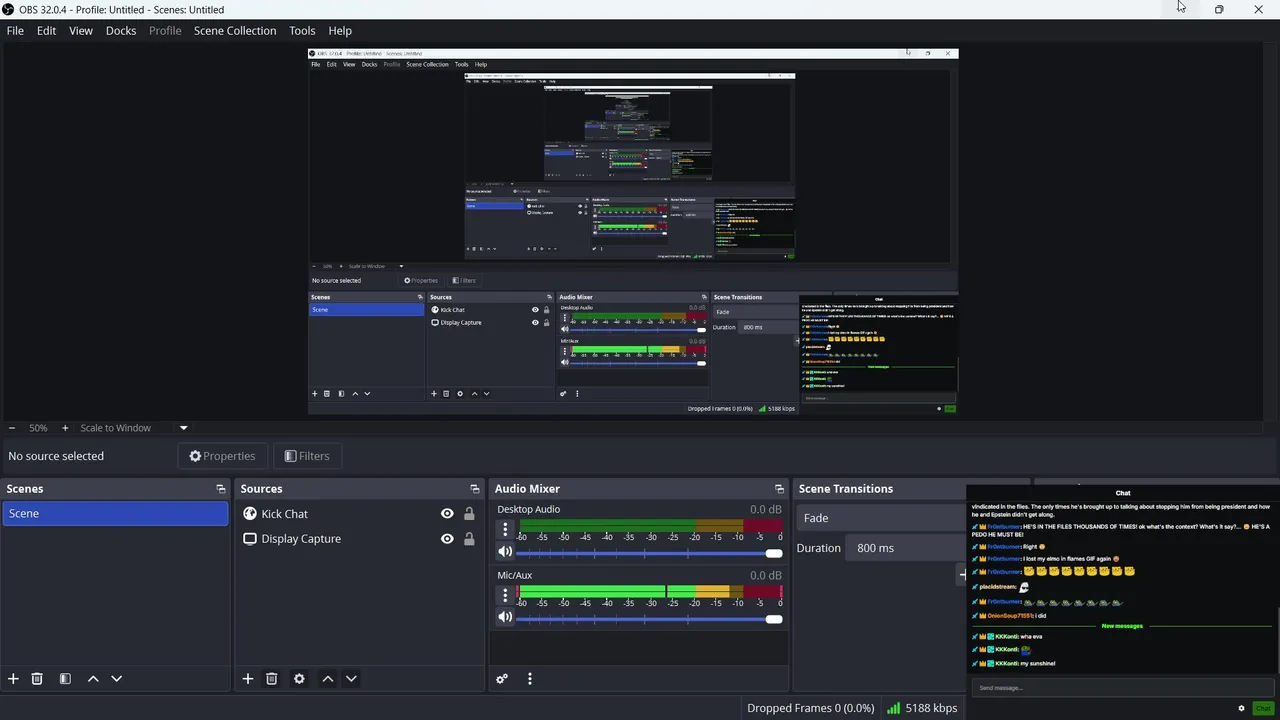Open Desktop Audio three-dot options menu
This screenshot has width=1280, height=720.
pyautogui.click(x=505, y=529)
